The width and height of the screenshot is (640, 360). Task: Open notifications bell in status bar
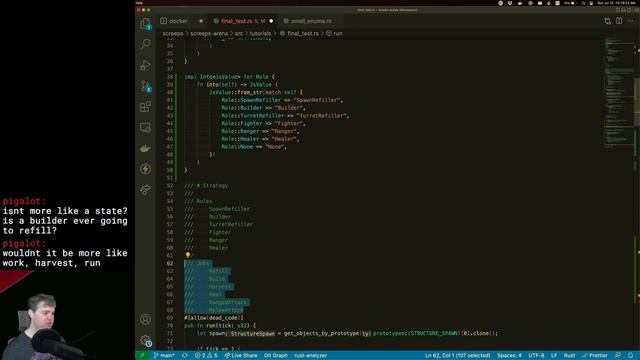(631, 356)
